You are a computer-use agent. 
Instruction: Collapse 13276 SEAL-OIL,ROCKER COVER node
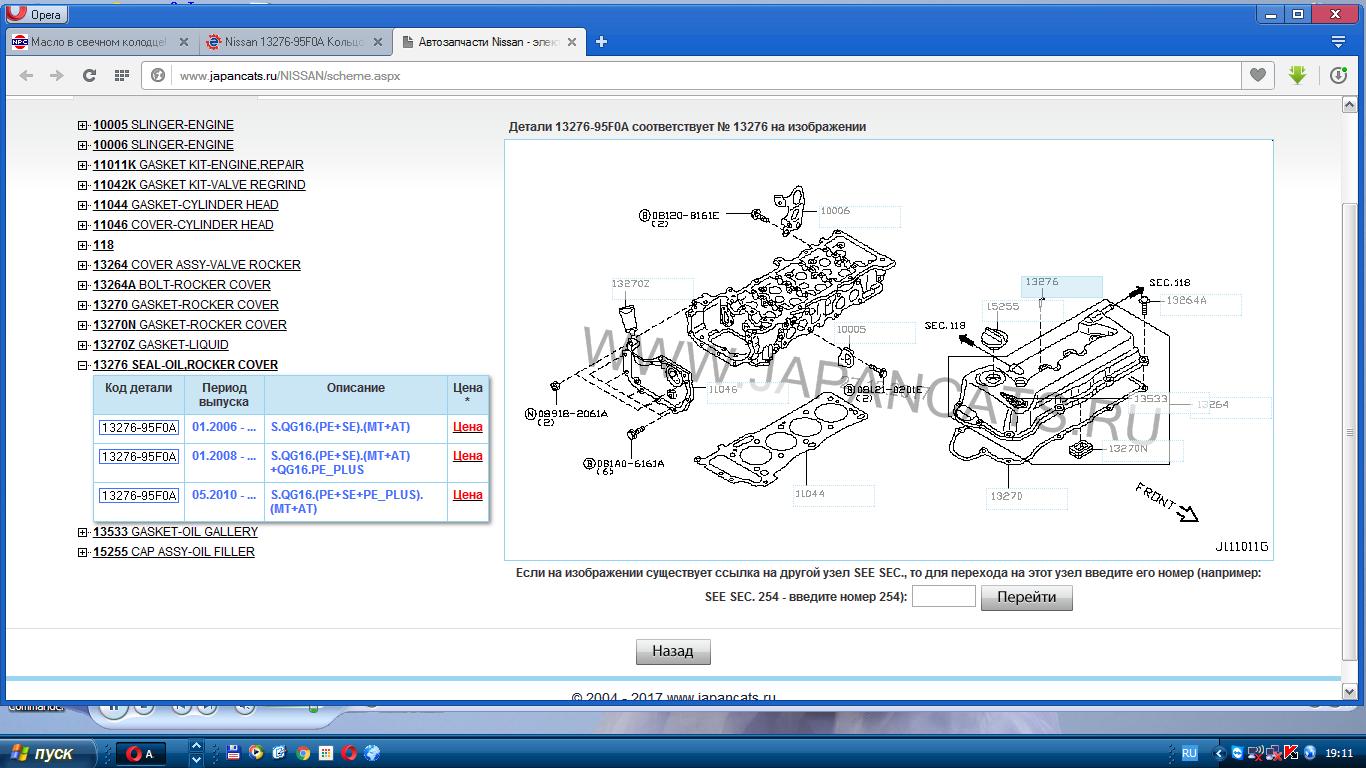(83, 365)
